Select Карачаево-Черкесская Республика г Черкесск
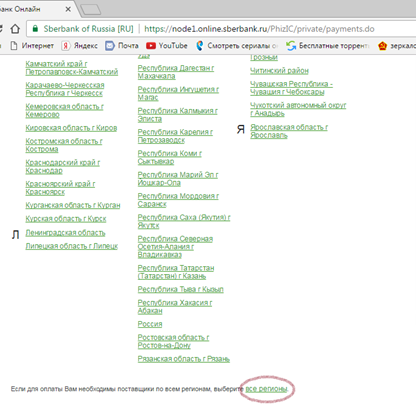The height and width of the screenshot is (416, 416). click(x=65, y=89)
